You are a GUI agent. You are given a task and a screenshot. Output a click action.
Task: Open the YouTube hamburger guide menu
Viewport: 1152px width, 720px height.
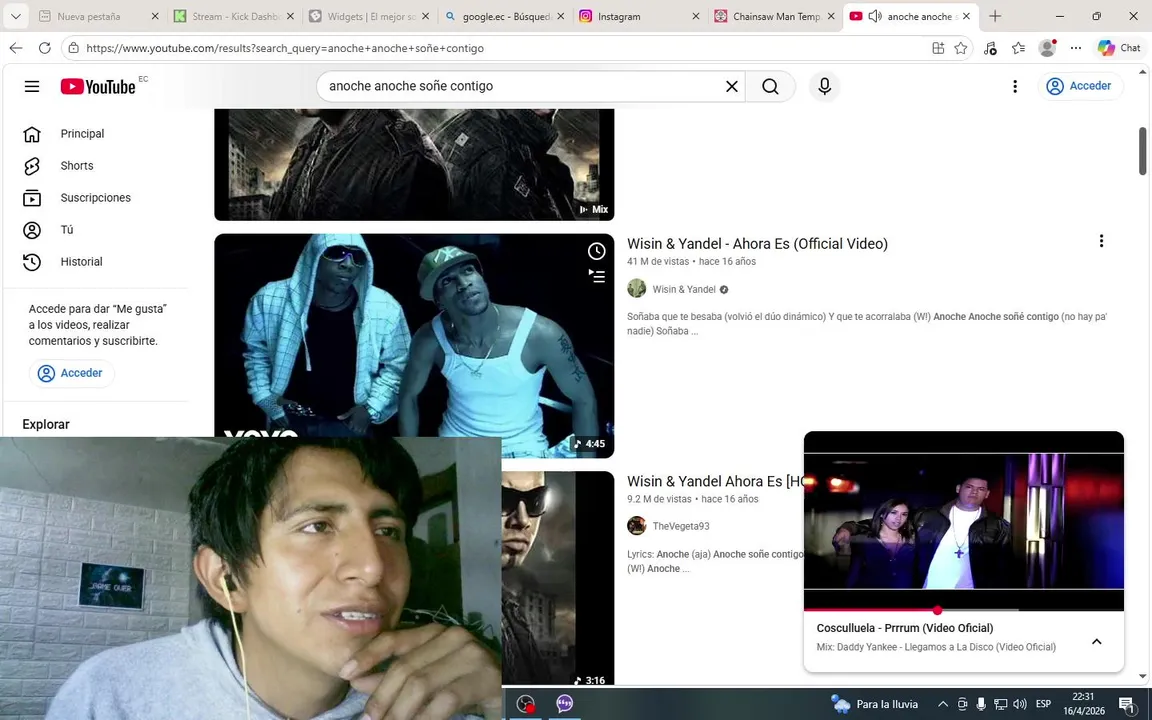click(x=32, y=86)
